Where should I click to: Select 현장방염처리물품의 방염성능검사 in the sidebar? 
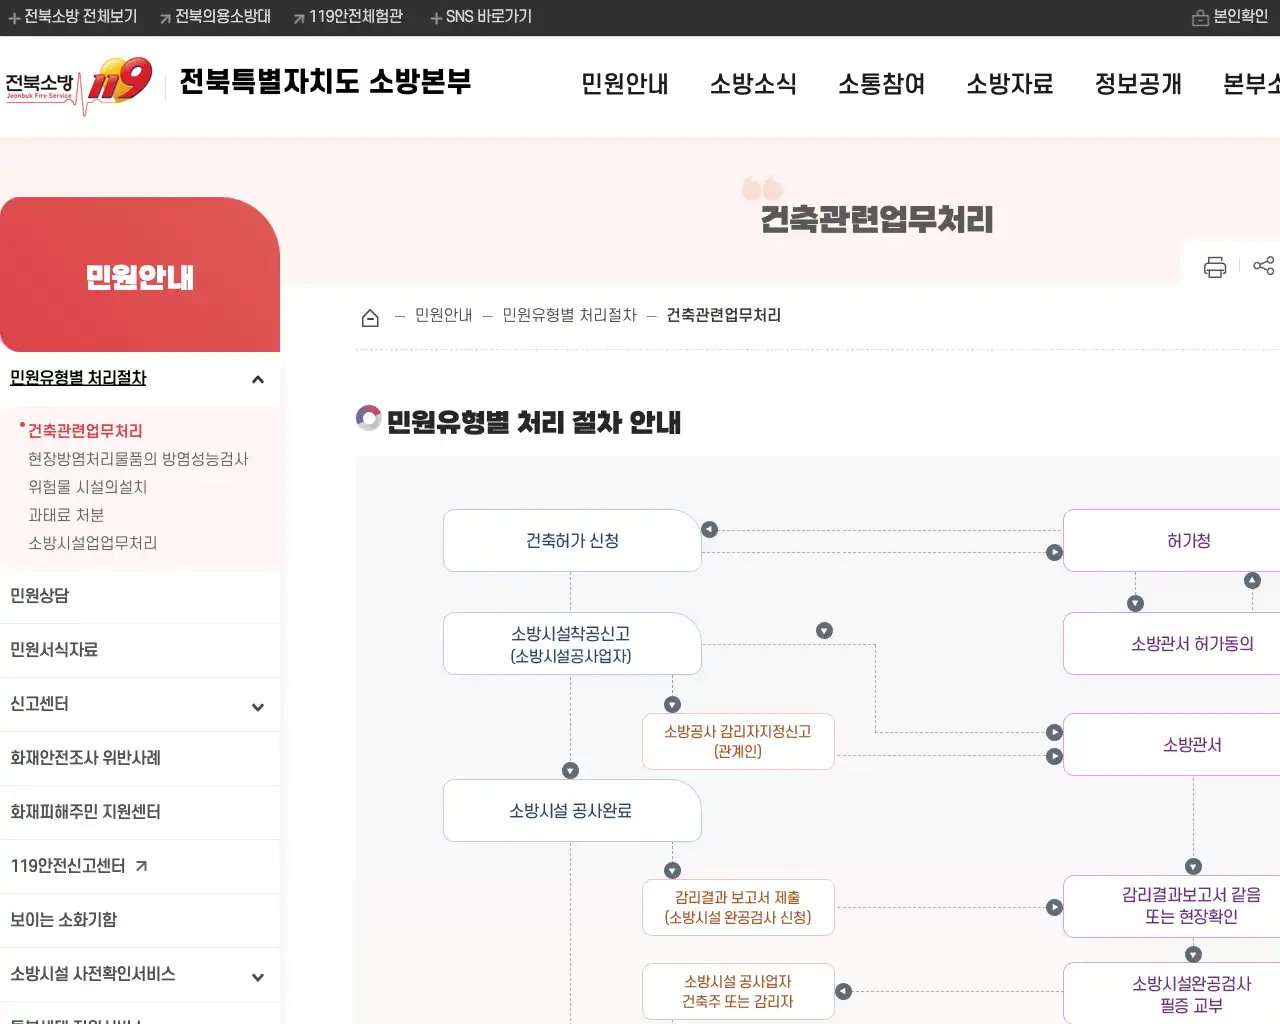point(139,459)
